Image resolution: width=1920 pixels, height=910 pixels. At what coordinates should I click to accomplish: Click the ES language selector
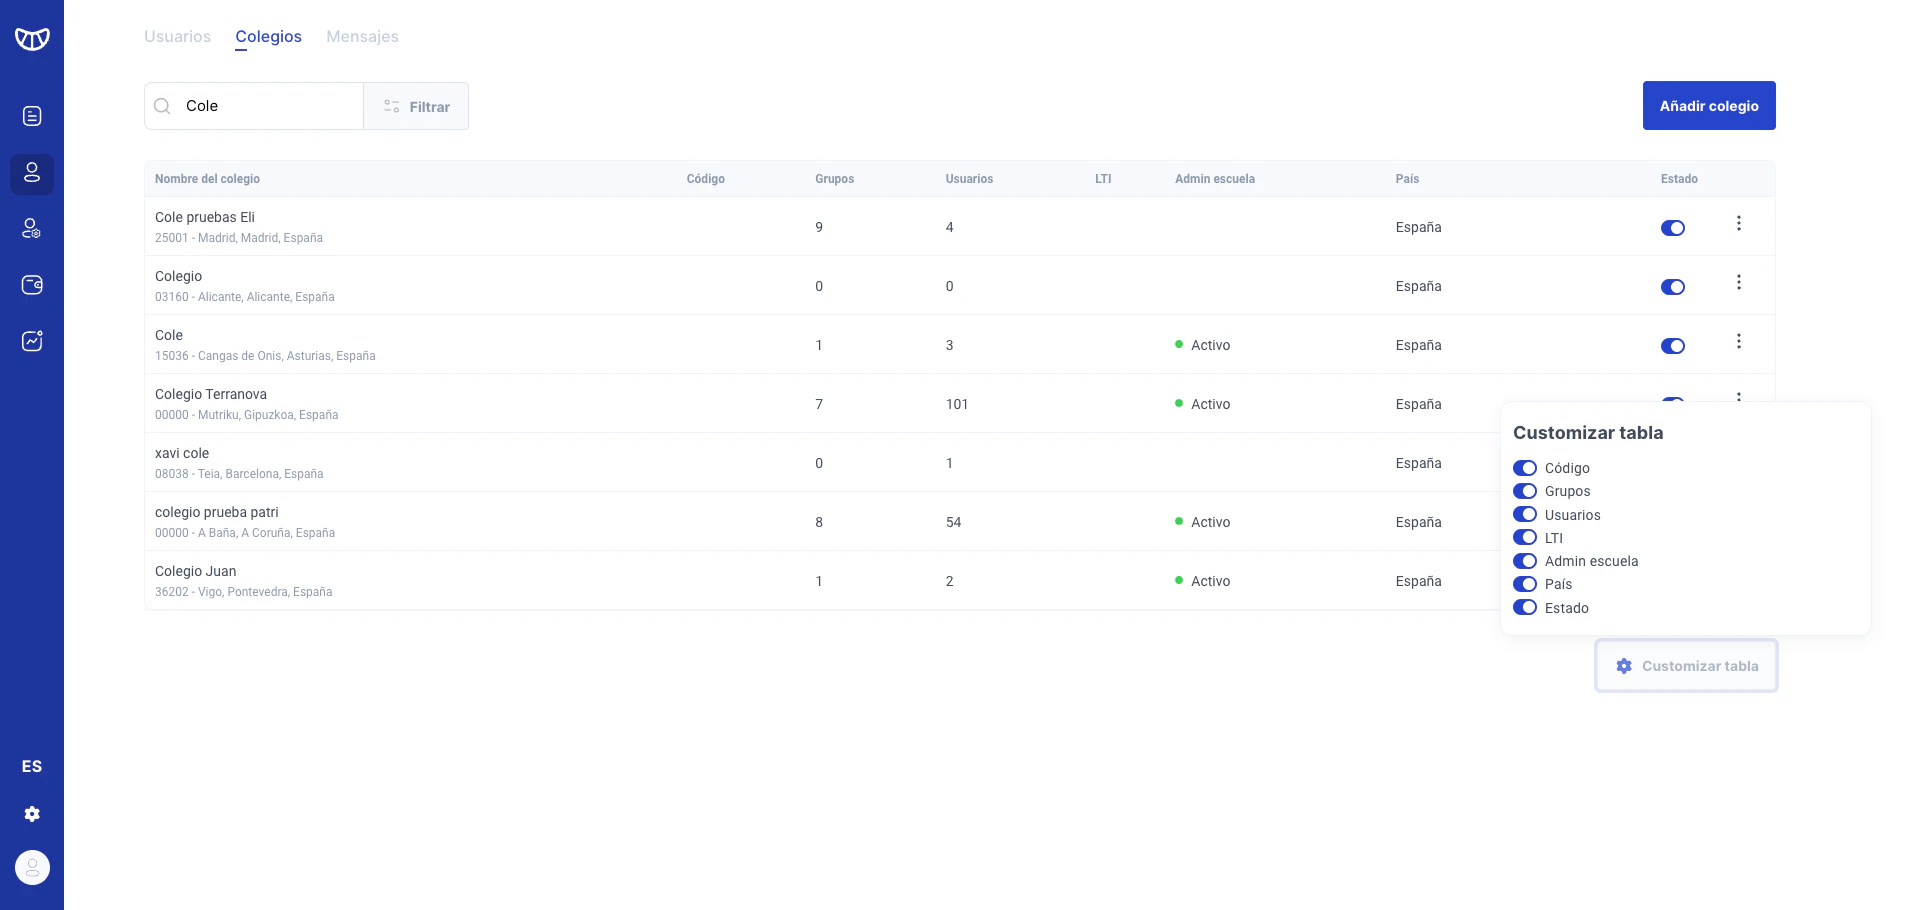pos(32,766)
